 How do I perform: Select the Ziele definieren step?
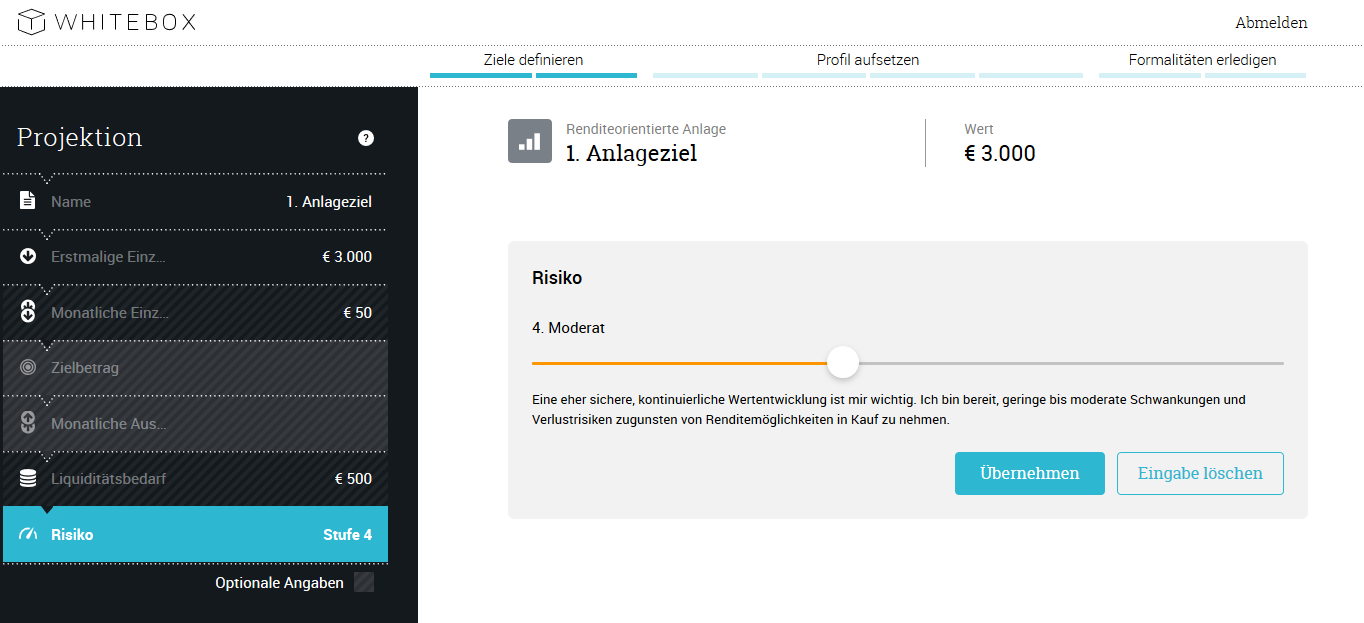[533, 60]
